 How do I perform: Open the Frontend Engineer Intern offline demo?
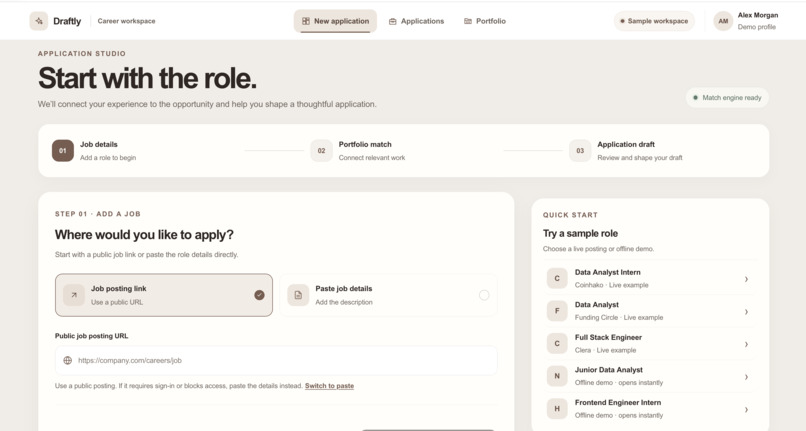tap(650, 409)
